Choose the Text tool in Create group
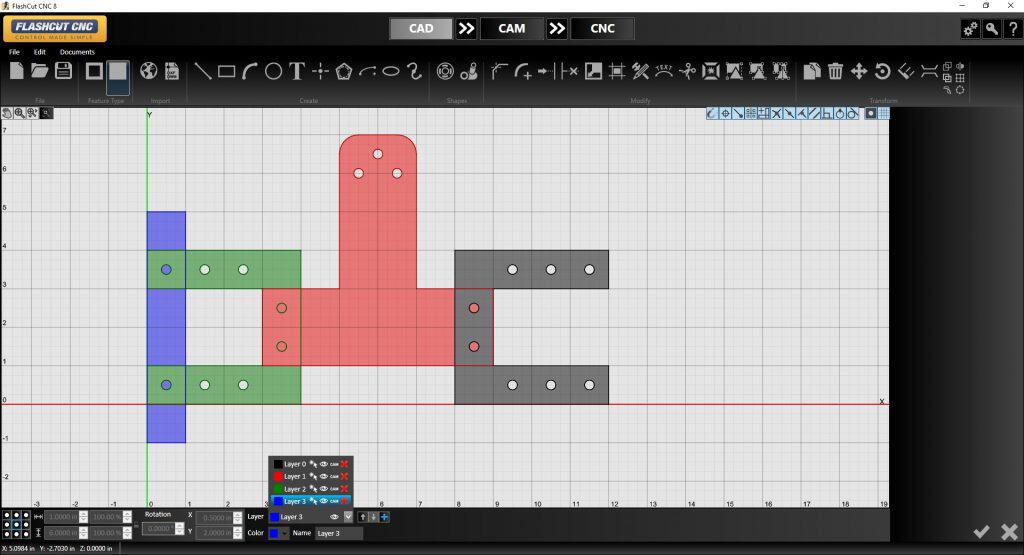 tap(297, 71)
